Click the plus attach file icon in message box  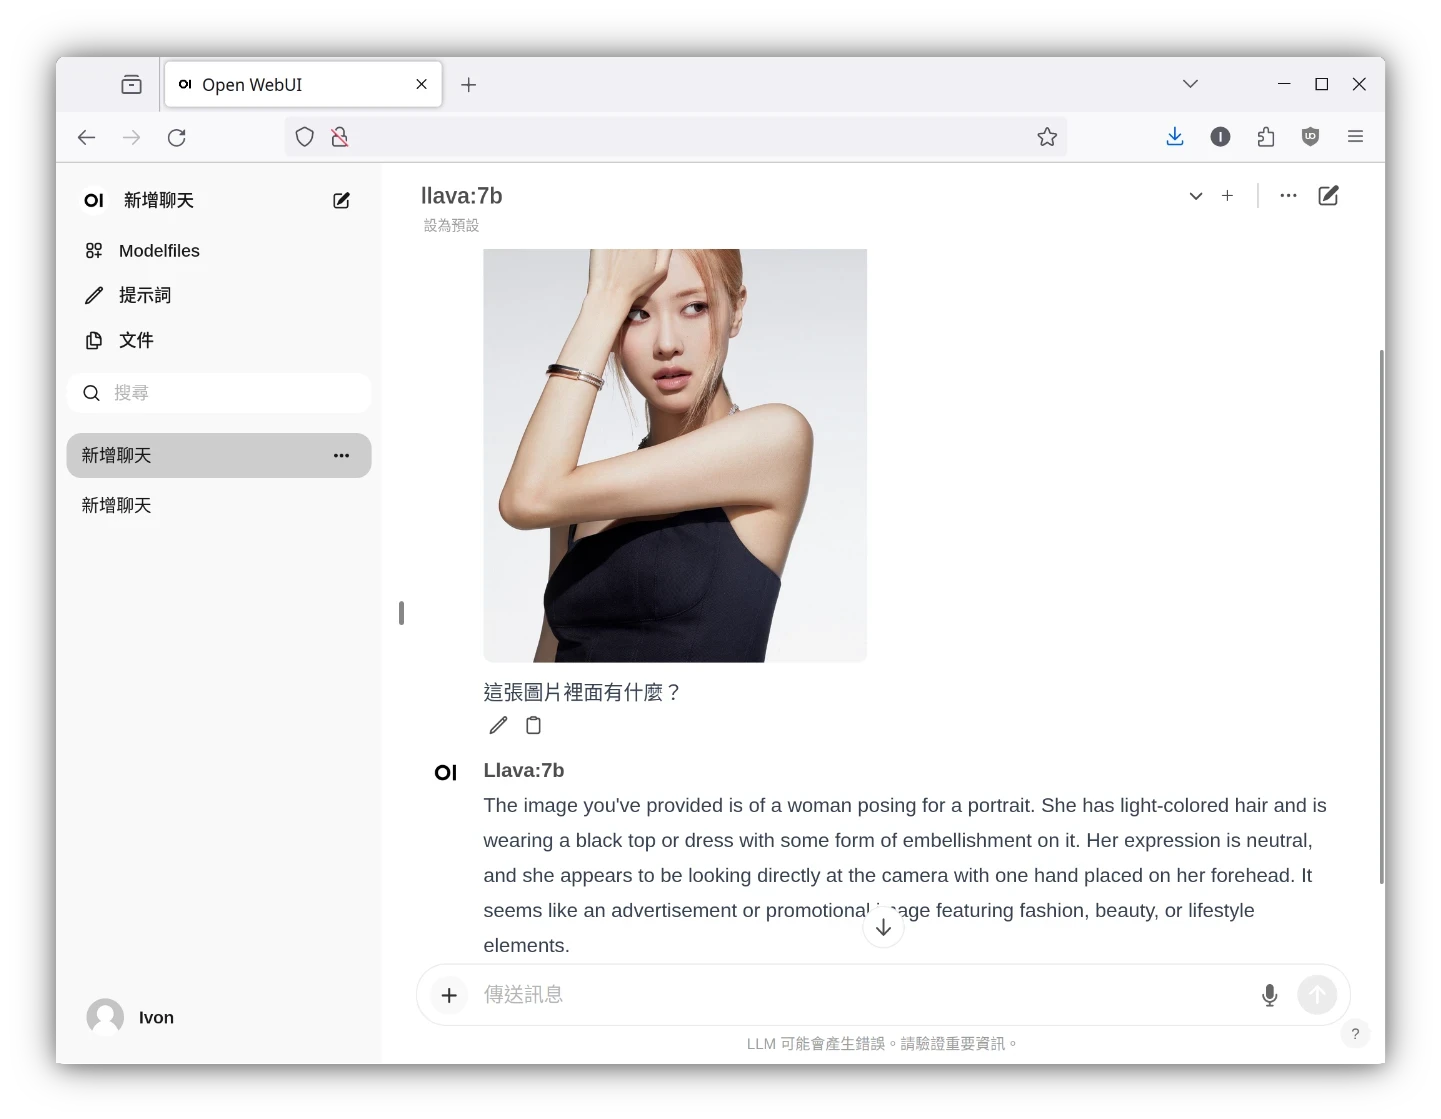click(449, 995)
